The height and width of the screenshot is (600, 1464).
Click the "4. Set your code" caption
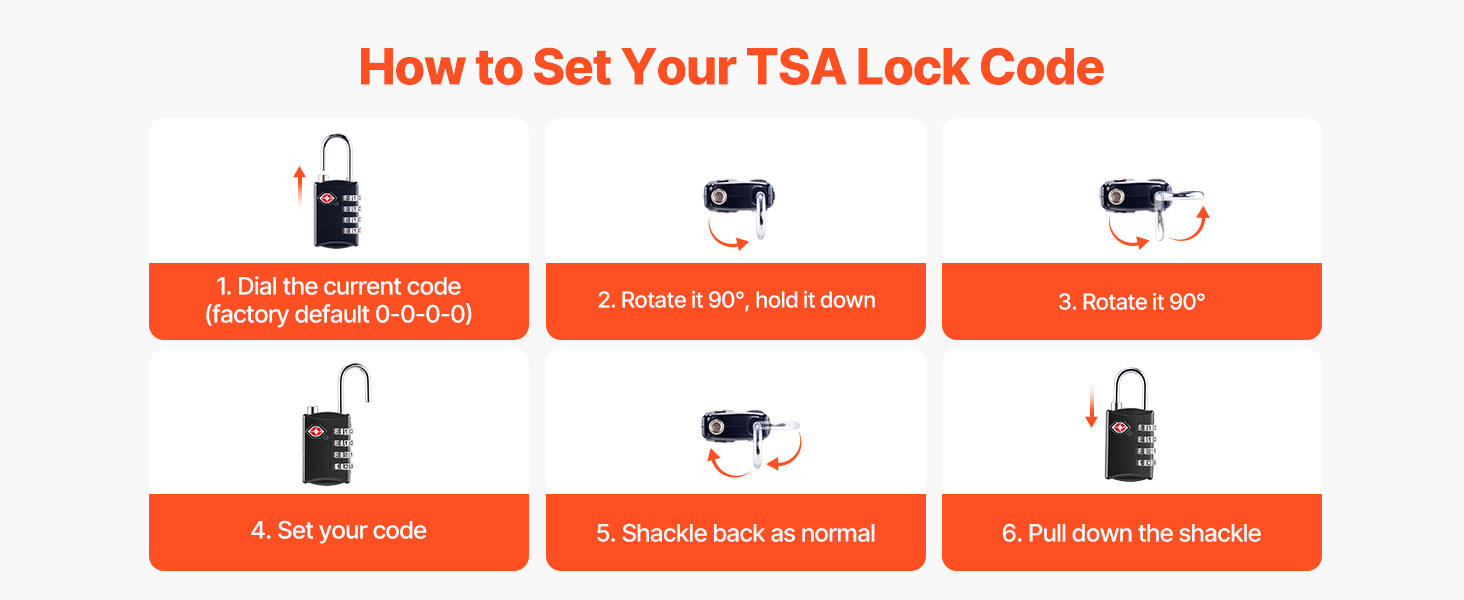[338, 531]
